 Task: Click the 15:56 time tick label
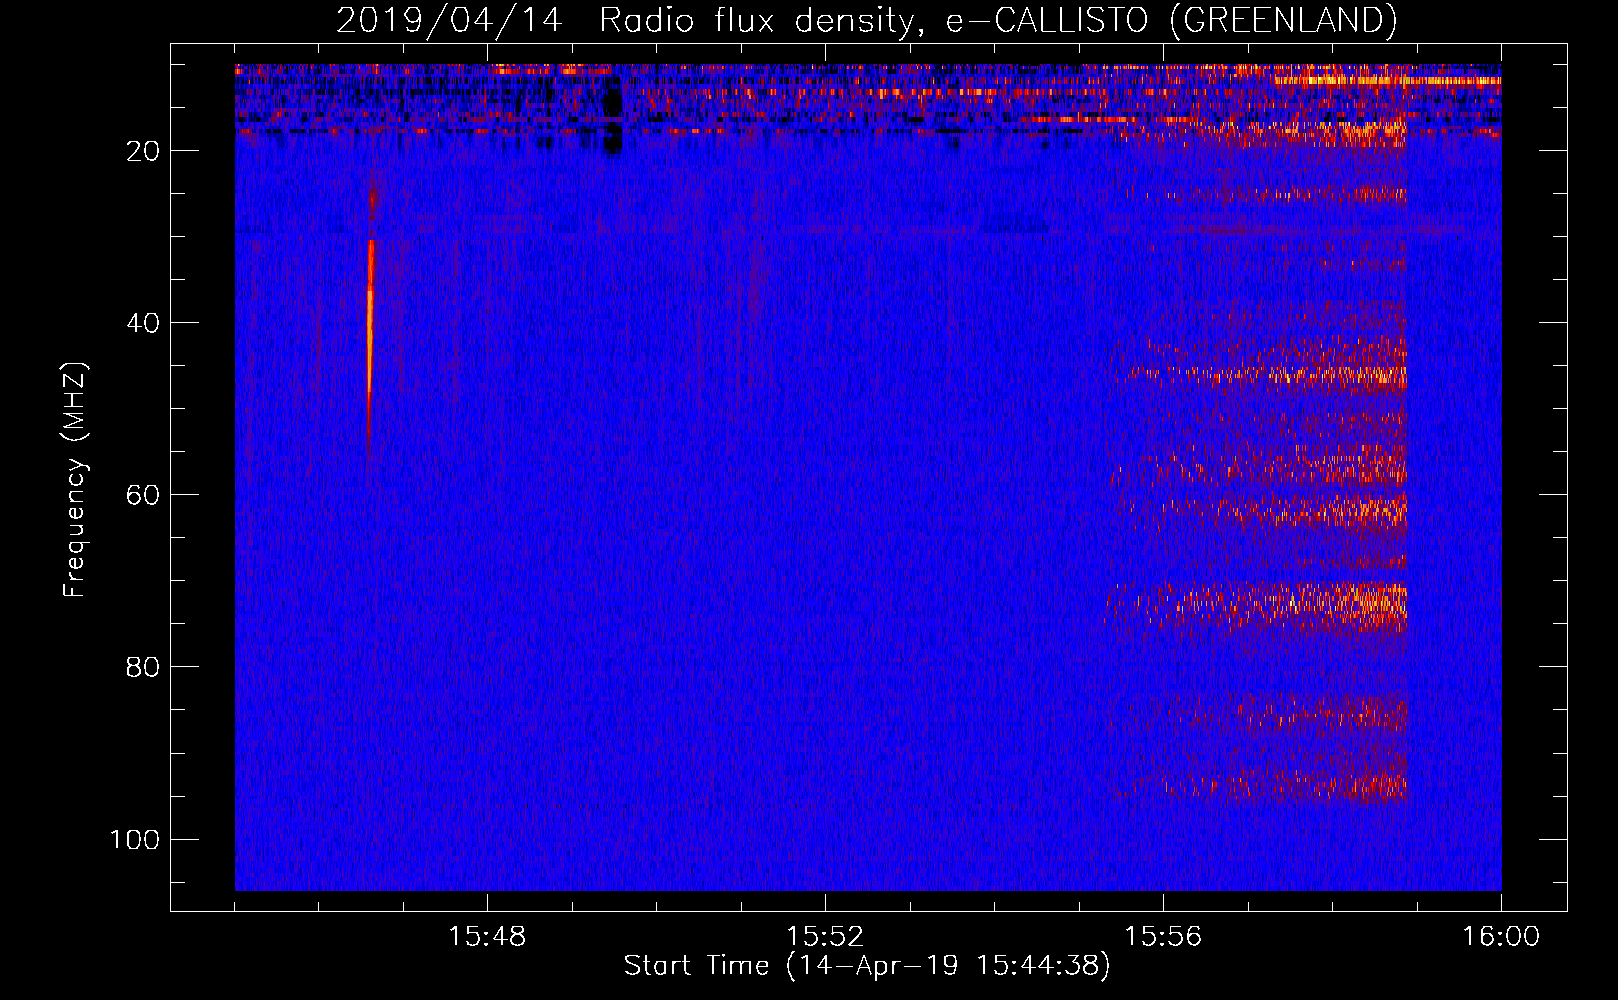pos(1163,937)
